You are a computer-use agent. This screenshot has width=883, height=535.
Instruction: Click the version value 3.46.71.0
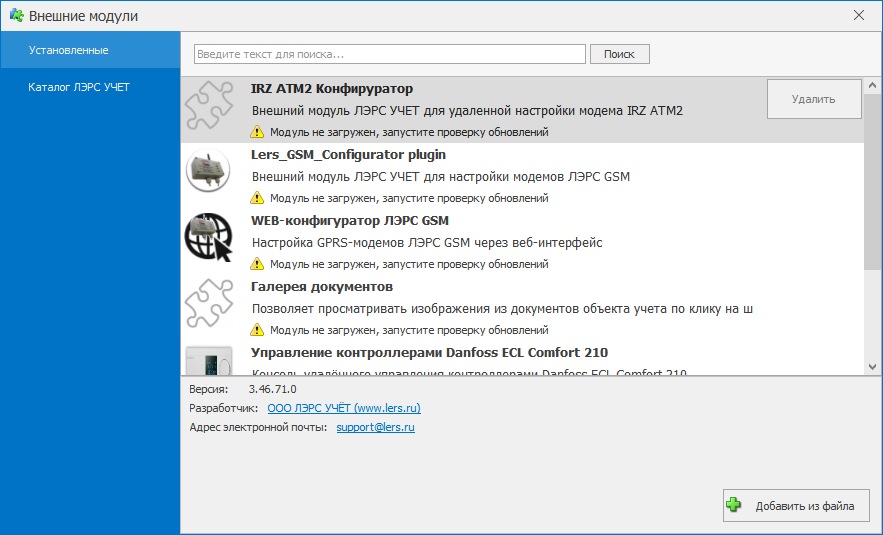click(x=273, y=389)
